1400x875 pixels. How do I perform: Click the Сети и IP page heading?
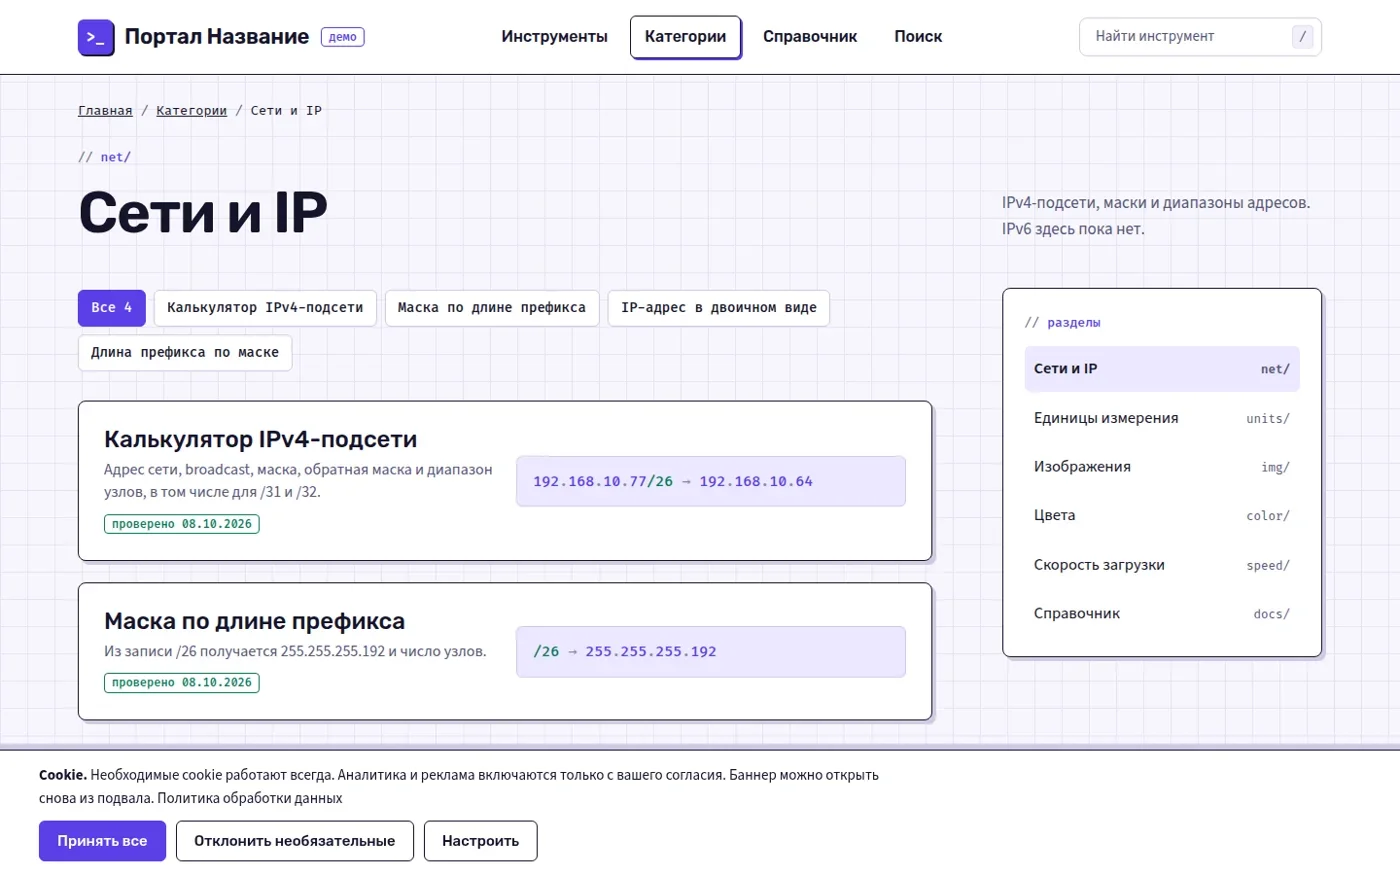(x=203, y=212)
